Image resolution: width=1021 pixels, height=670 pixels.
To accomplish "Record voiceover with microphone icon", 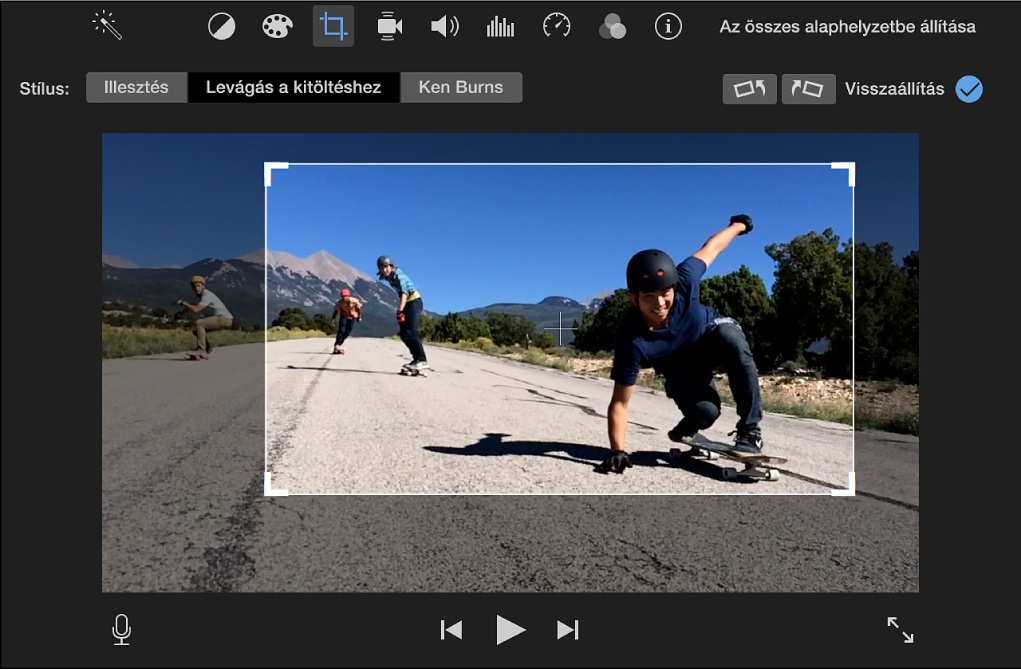I will pyautogui.click(x=122, y=630).
